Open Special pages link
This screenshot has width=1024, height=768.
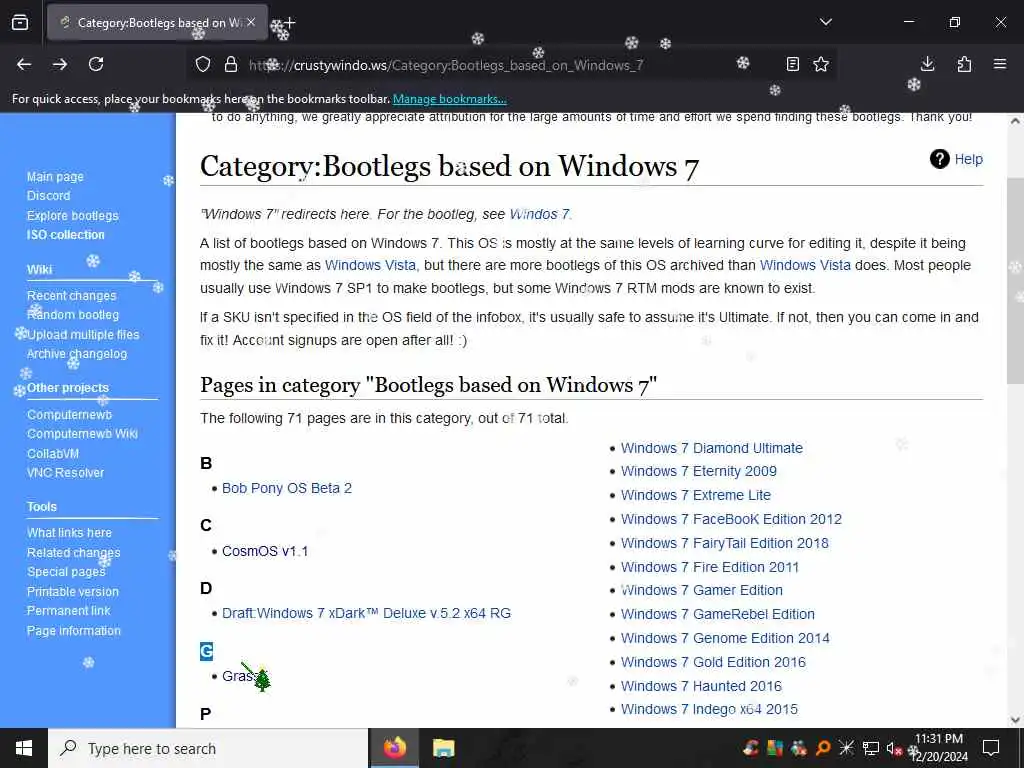(66, 571)
